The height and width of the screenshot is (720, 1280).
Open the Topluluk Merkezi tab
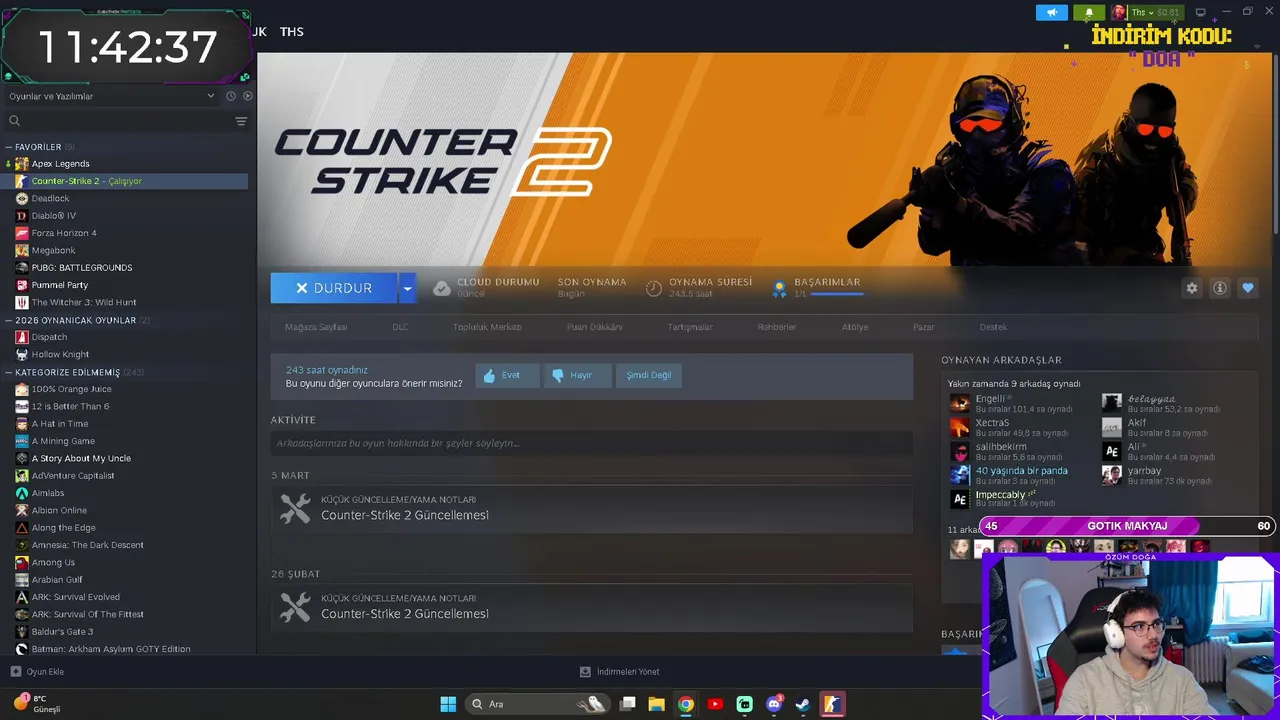coord(487,327)
